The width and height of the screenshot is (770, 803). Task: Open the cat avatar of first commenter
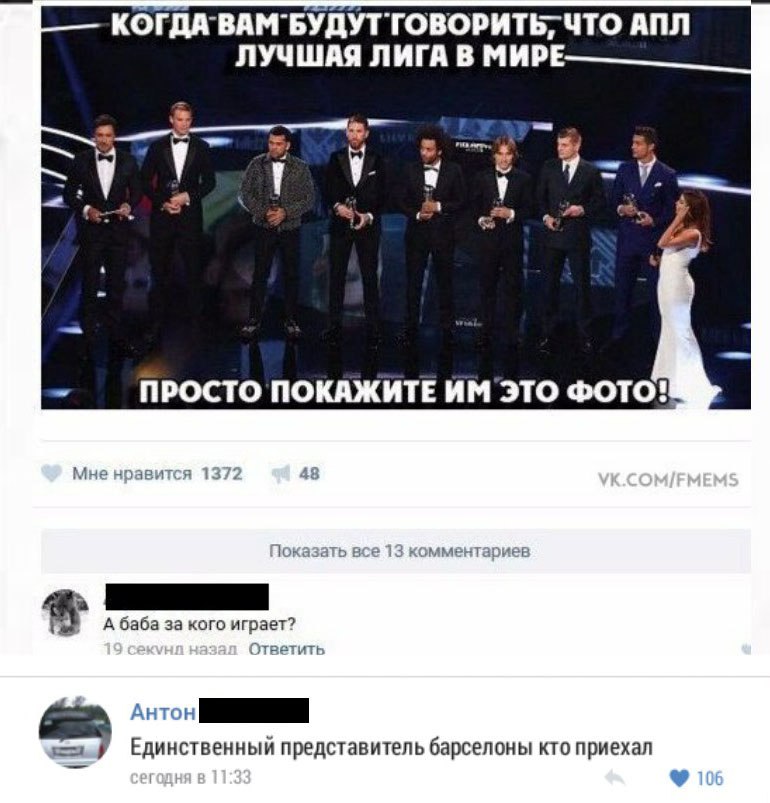65,613
